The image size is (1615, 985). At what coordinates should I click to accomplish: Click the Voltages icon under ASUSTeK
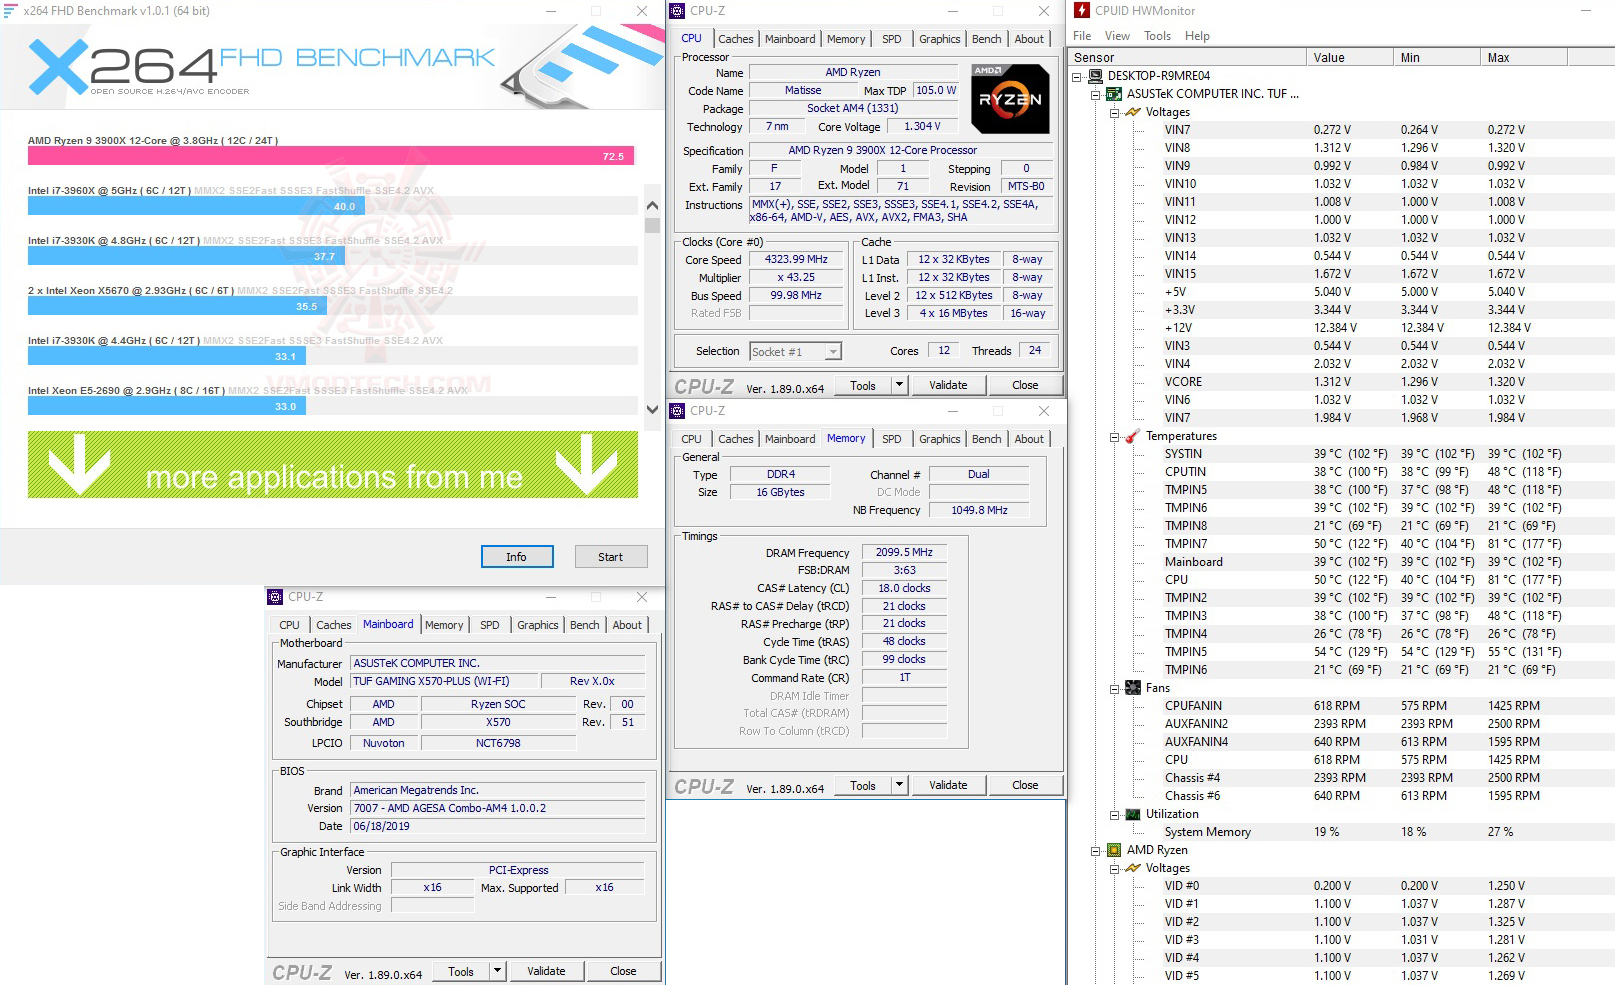click(1133, 112)
